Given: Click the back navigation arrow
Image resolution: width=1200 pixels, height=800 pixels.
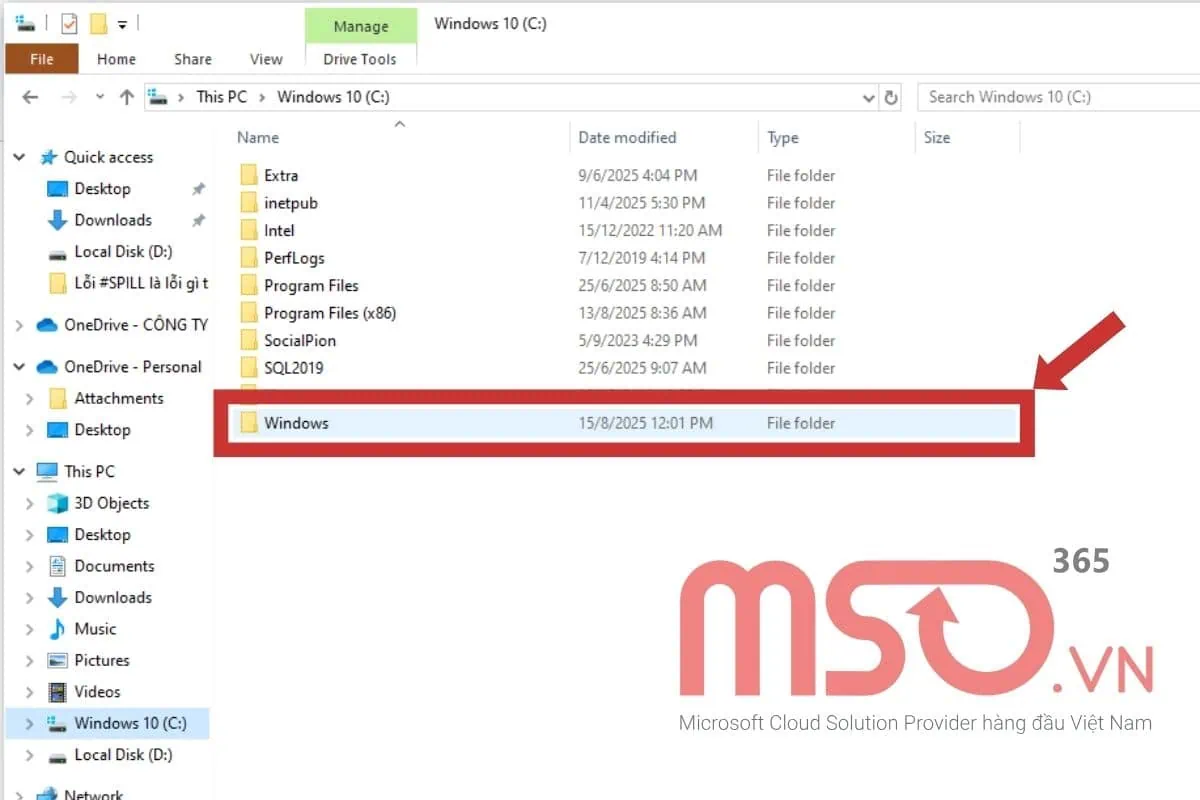Looking at the screenshot, I should coord(30,96).
